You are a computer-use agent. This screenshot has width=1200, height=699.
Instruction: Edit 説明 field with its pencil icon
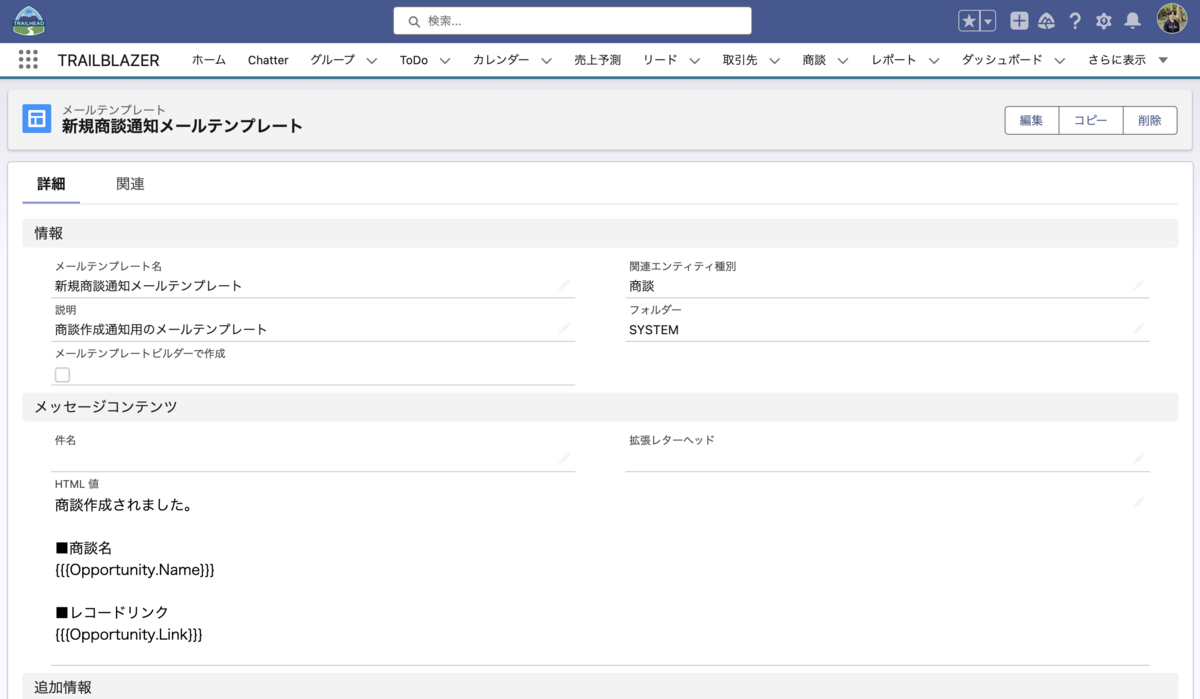point(565,329)
